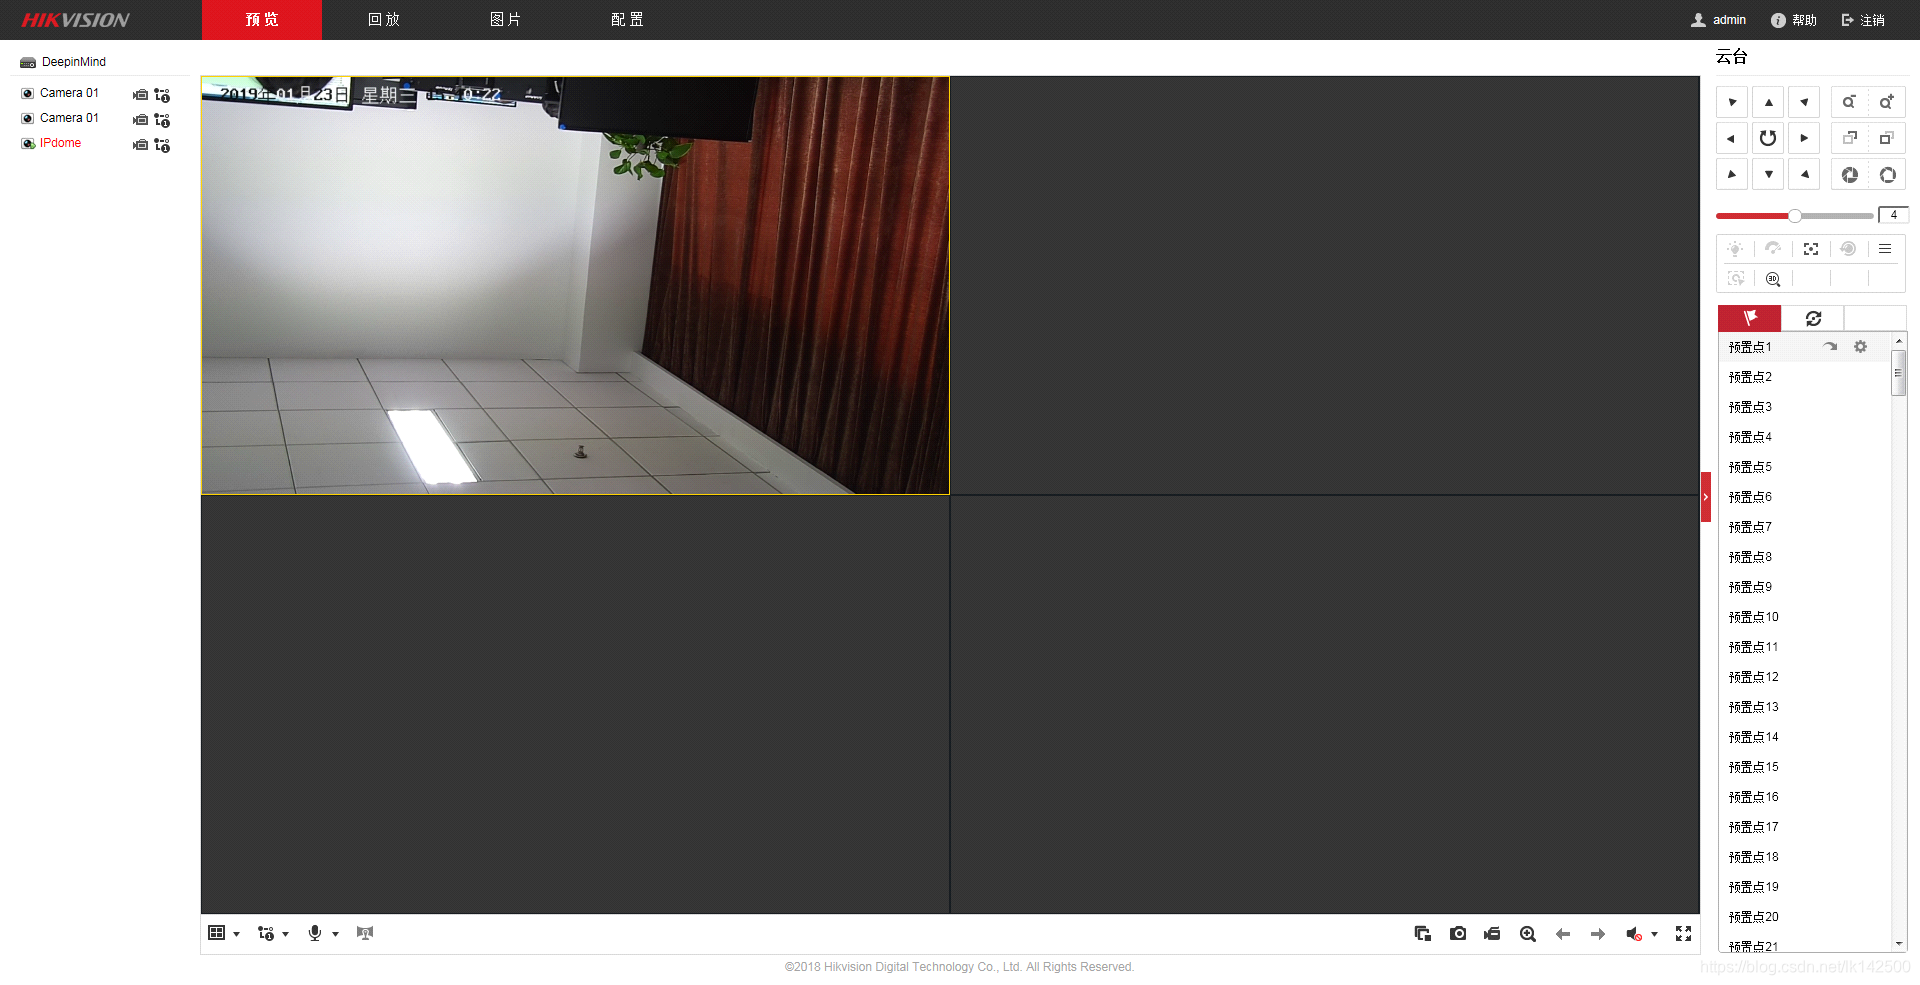Viewport: 1920px width, 985px height.
Task: Select 预置点16 in preset list
Action: tap(1753, 797)
